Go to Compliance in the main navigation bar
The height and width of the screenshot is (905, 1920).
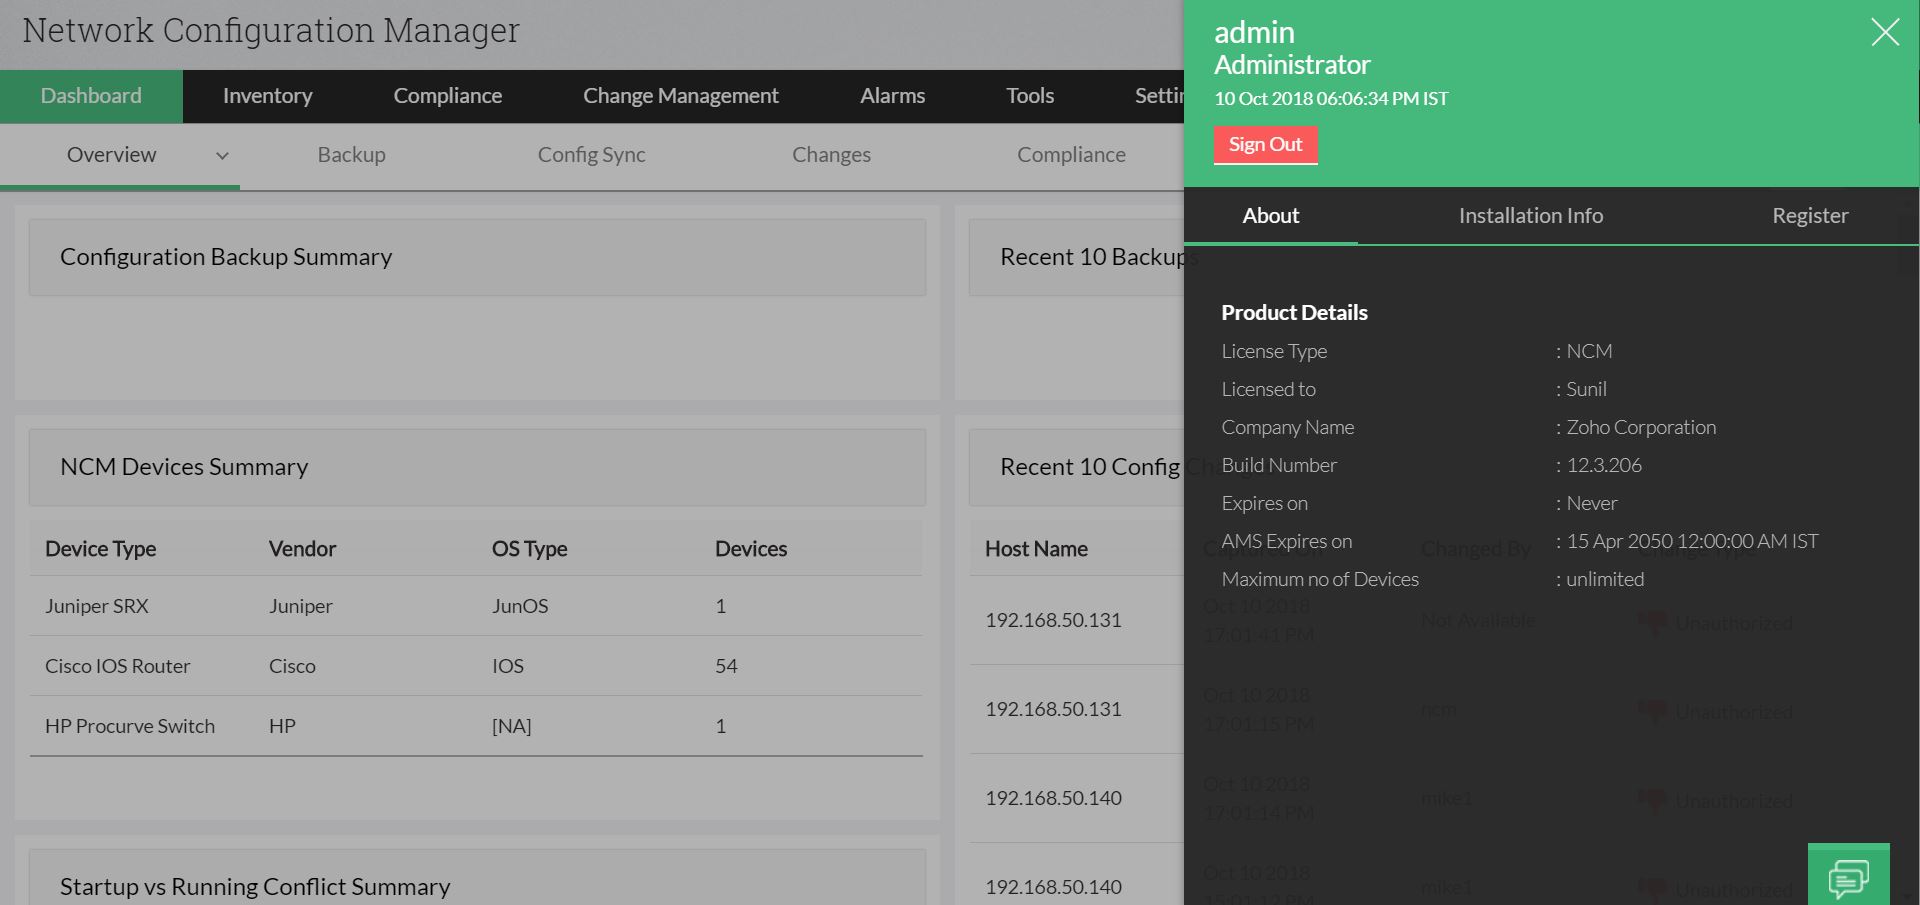[x=447, y=96]
